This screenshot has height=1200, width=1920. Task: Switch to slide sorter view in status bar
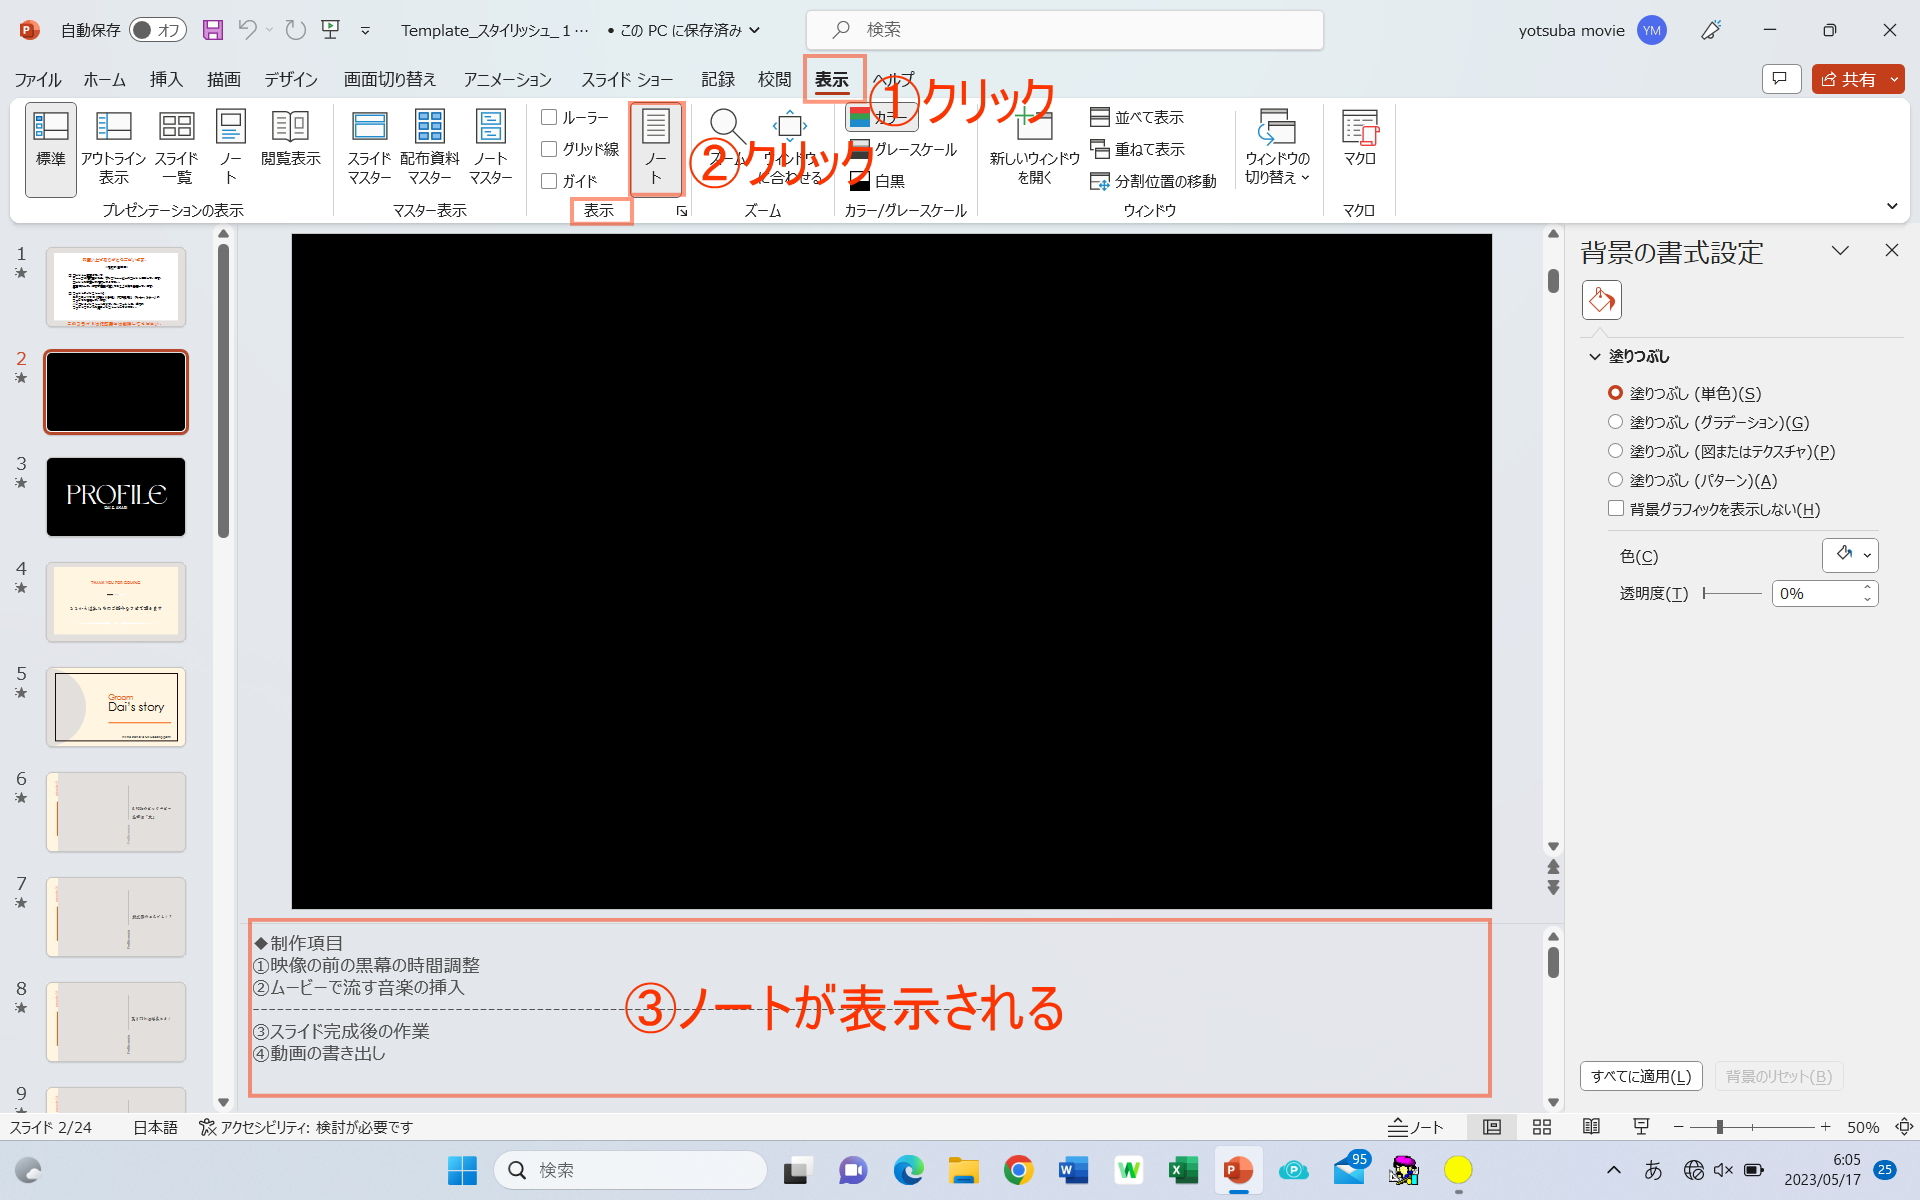point(1541,1127)
